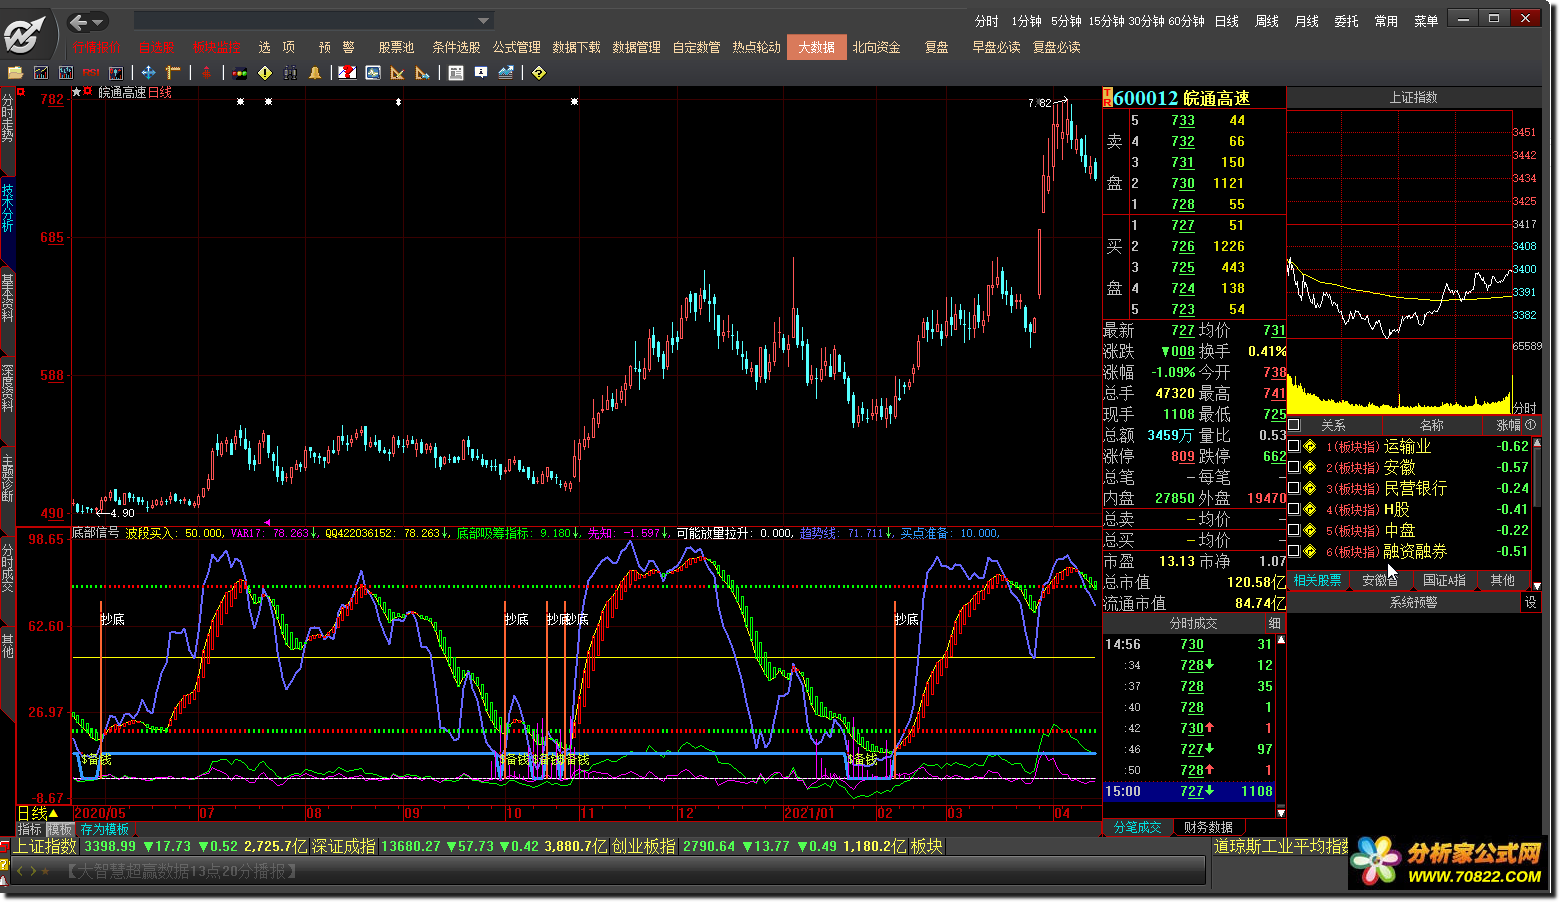1561x902 pixels.
Task: Toggle the header select-all checkbox near 关系
Action: pos(1294,425)
